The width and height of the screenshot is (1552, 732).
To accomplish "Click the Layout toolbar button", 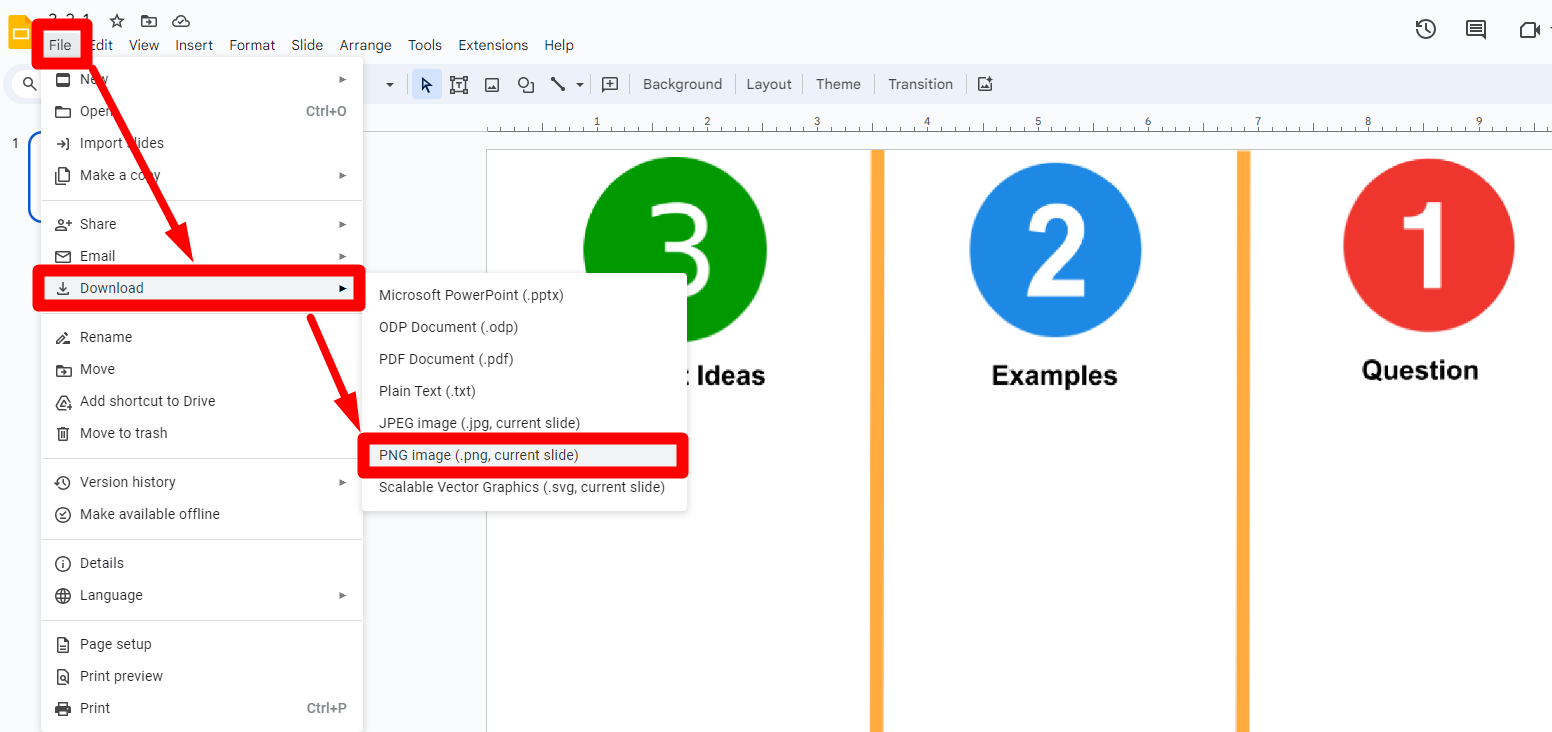I will (x=769, y=84).
